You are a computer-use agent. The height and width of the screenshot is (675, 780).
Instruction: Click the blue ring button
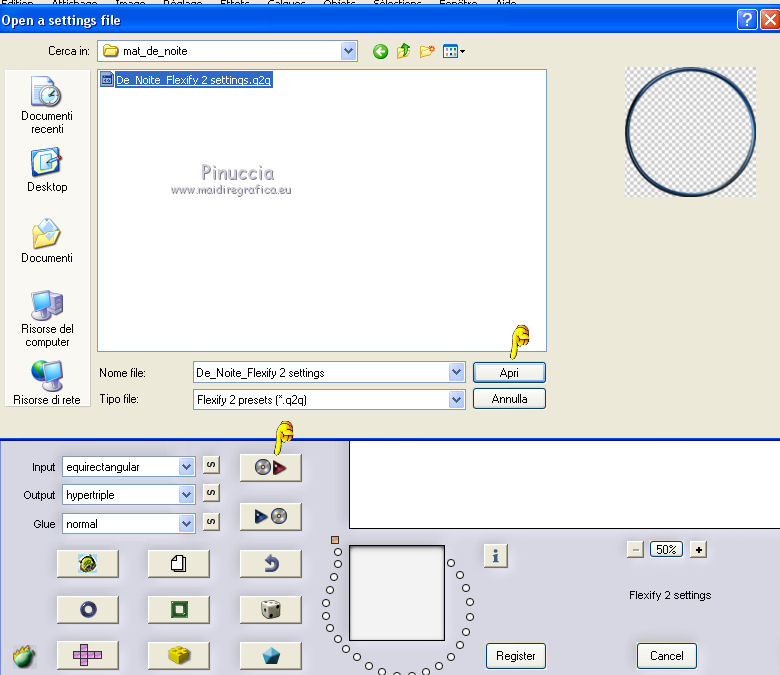pos(88,609)
